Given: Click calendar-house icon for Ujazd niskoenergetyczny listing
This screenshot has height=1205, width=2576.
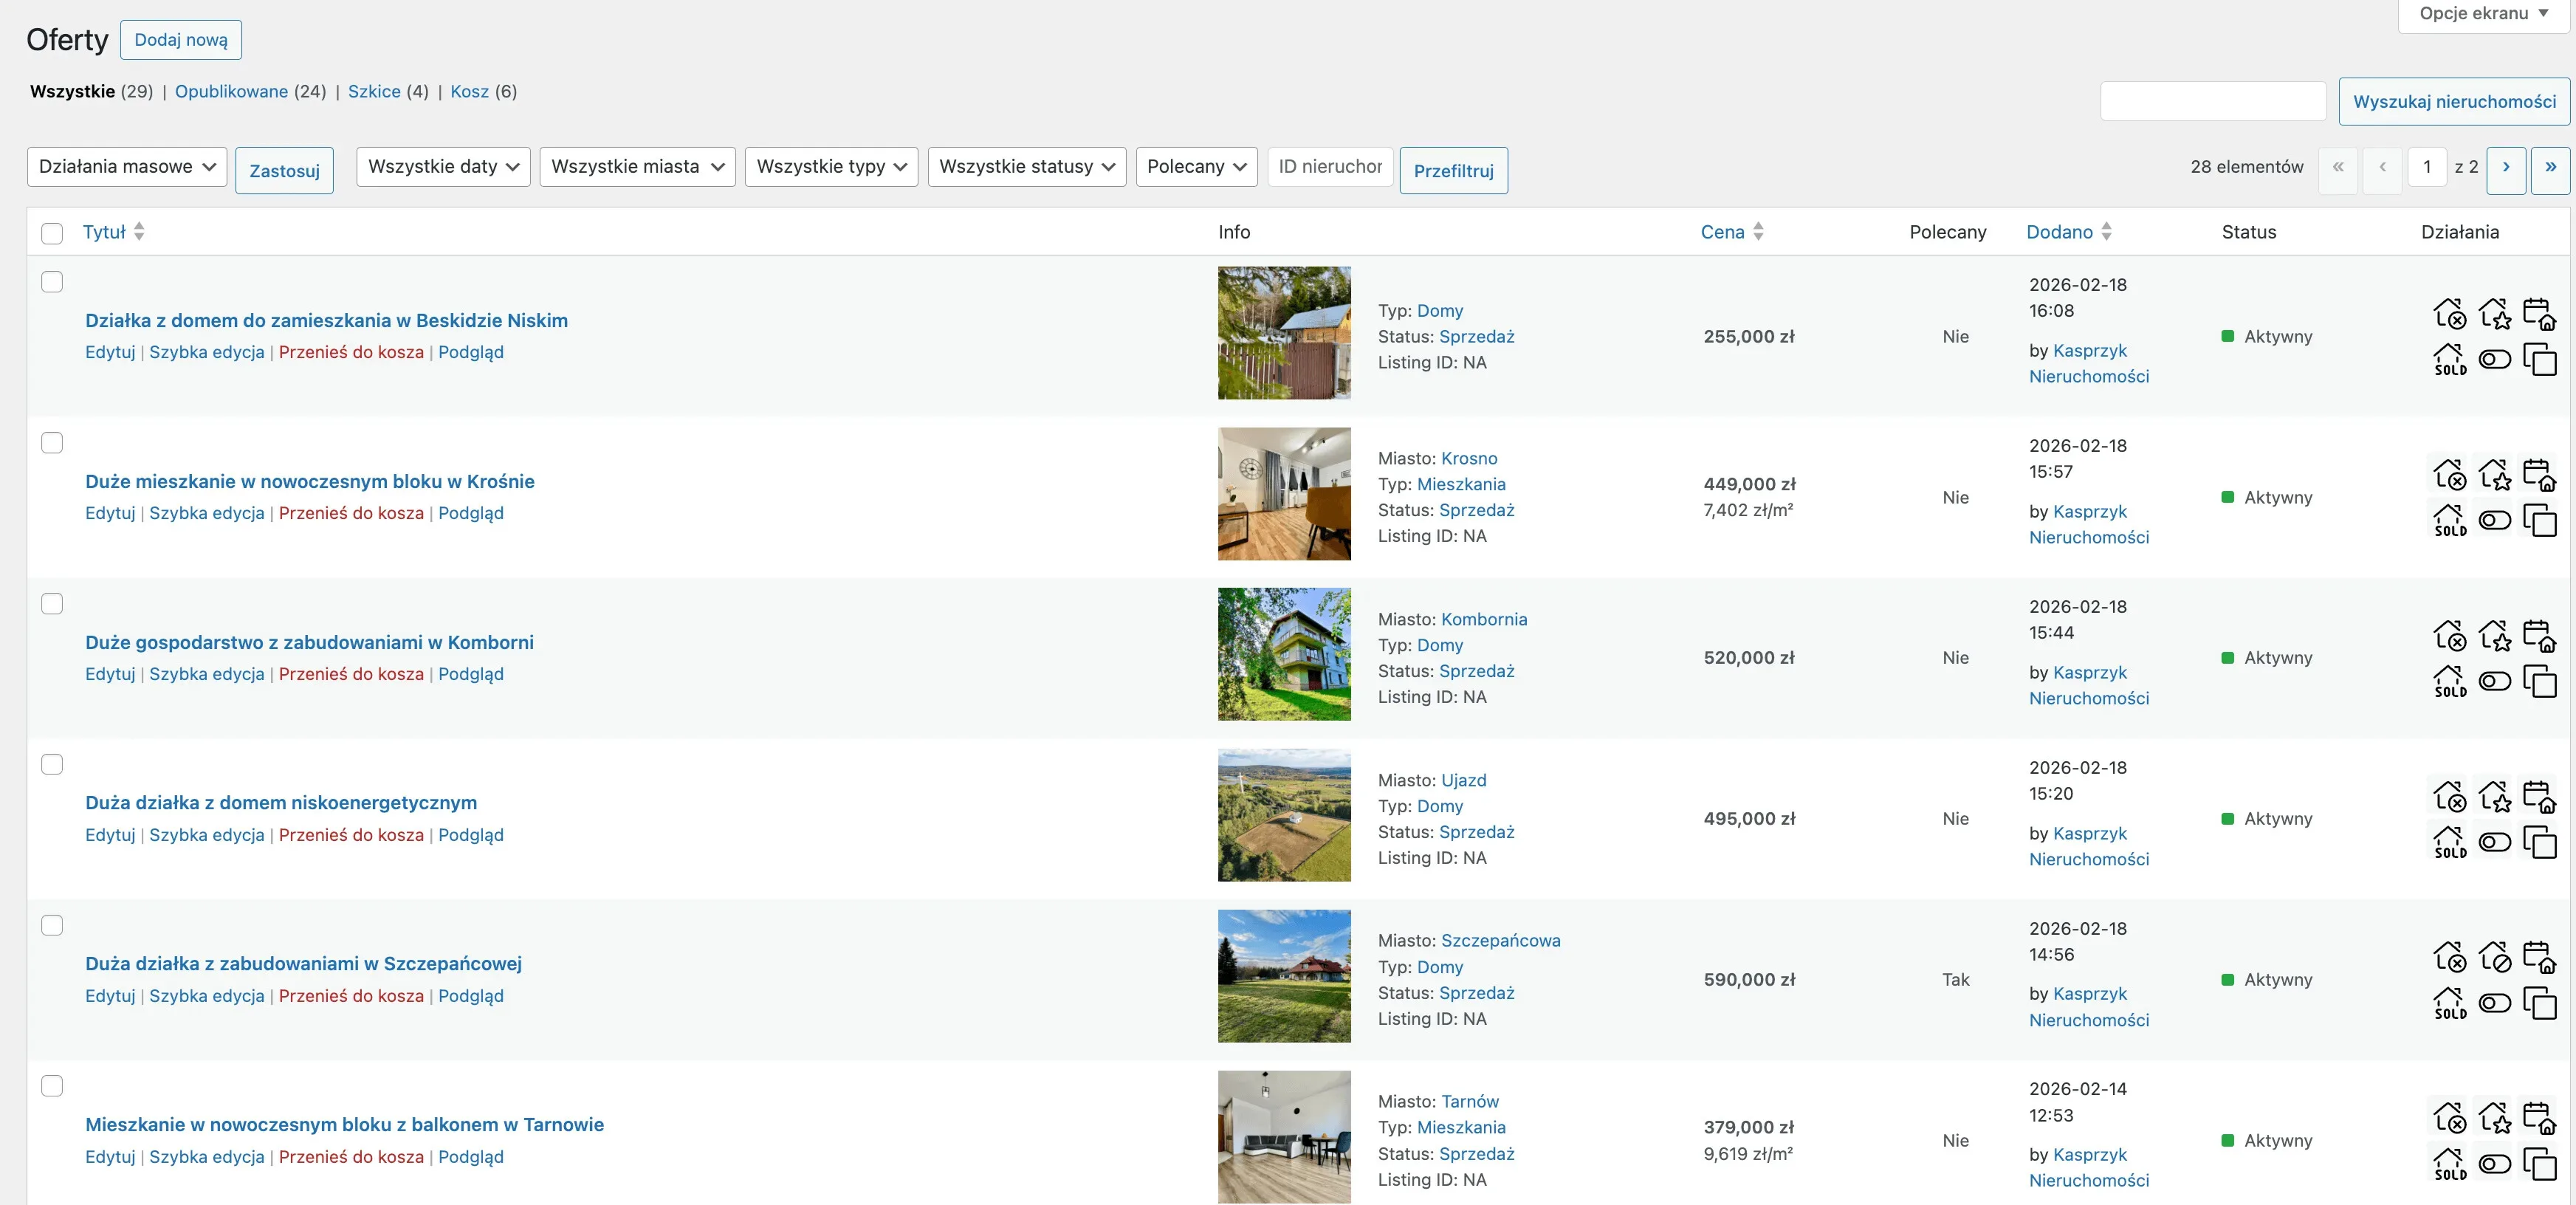Looking at the screenshot, I should pyautogui.click(x=2539, y=796).
